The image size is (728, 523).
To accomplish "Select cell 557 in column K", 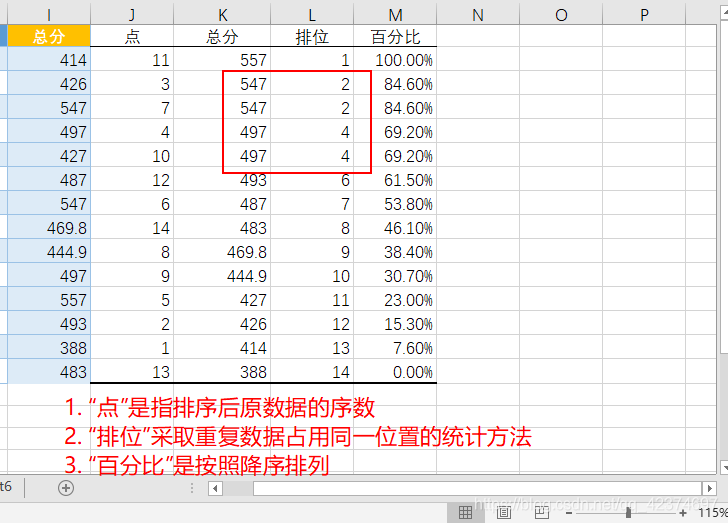I will tap(222, 59).
